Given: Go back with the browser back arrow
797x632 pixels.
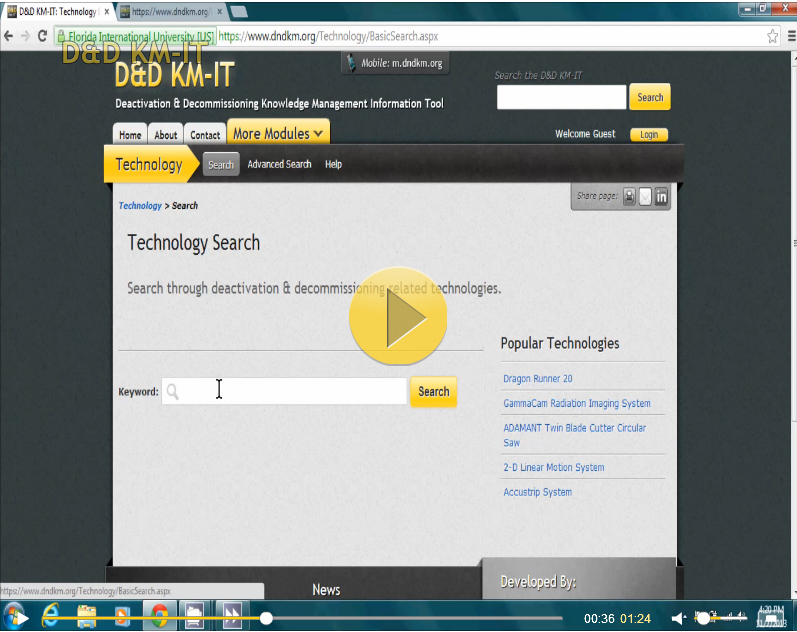Looking at the screenshot, I should click(9, 36).
